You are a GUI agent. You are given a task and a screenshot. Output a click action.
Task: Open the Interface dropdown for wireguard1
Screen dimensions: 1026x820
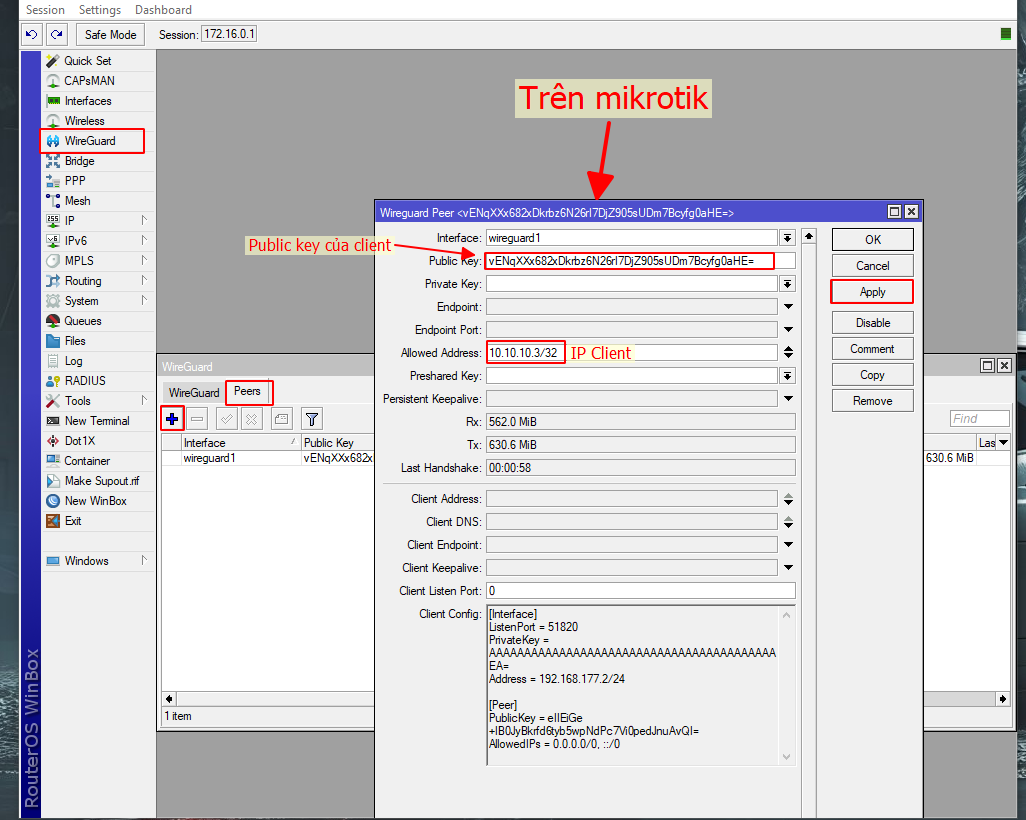[788, 238]
